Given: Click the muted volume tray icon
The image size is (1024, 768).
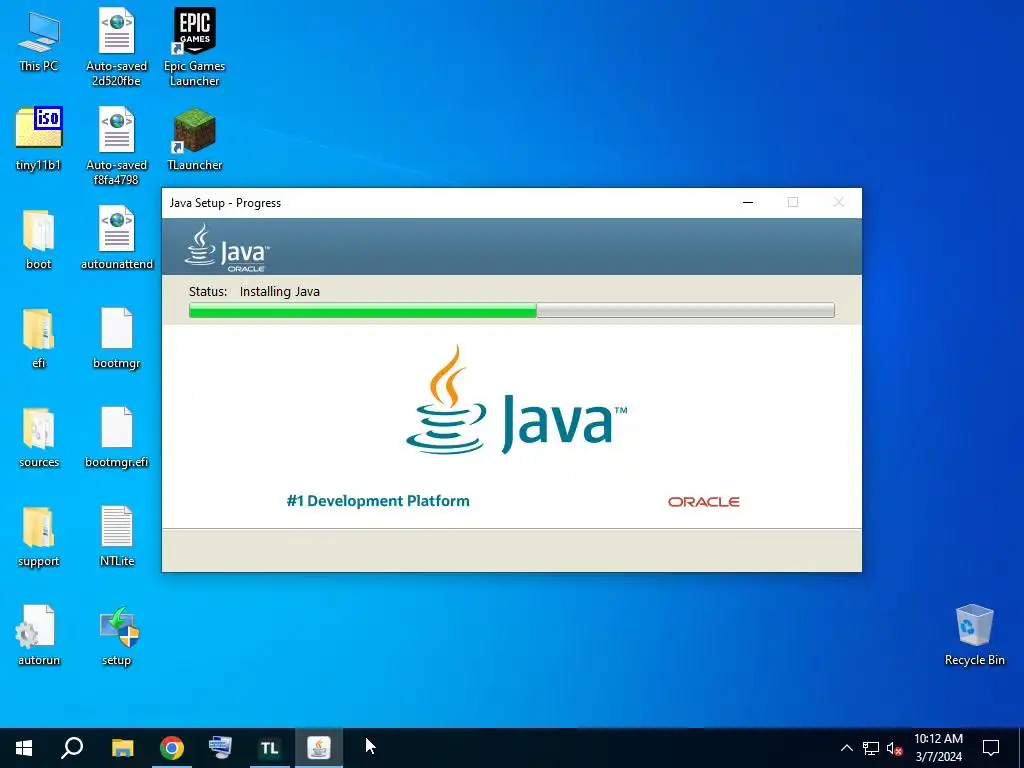Looking at the screenshot, I should pyautogui.click(x=895, y=748).
